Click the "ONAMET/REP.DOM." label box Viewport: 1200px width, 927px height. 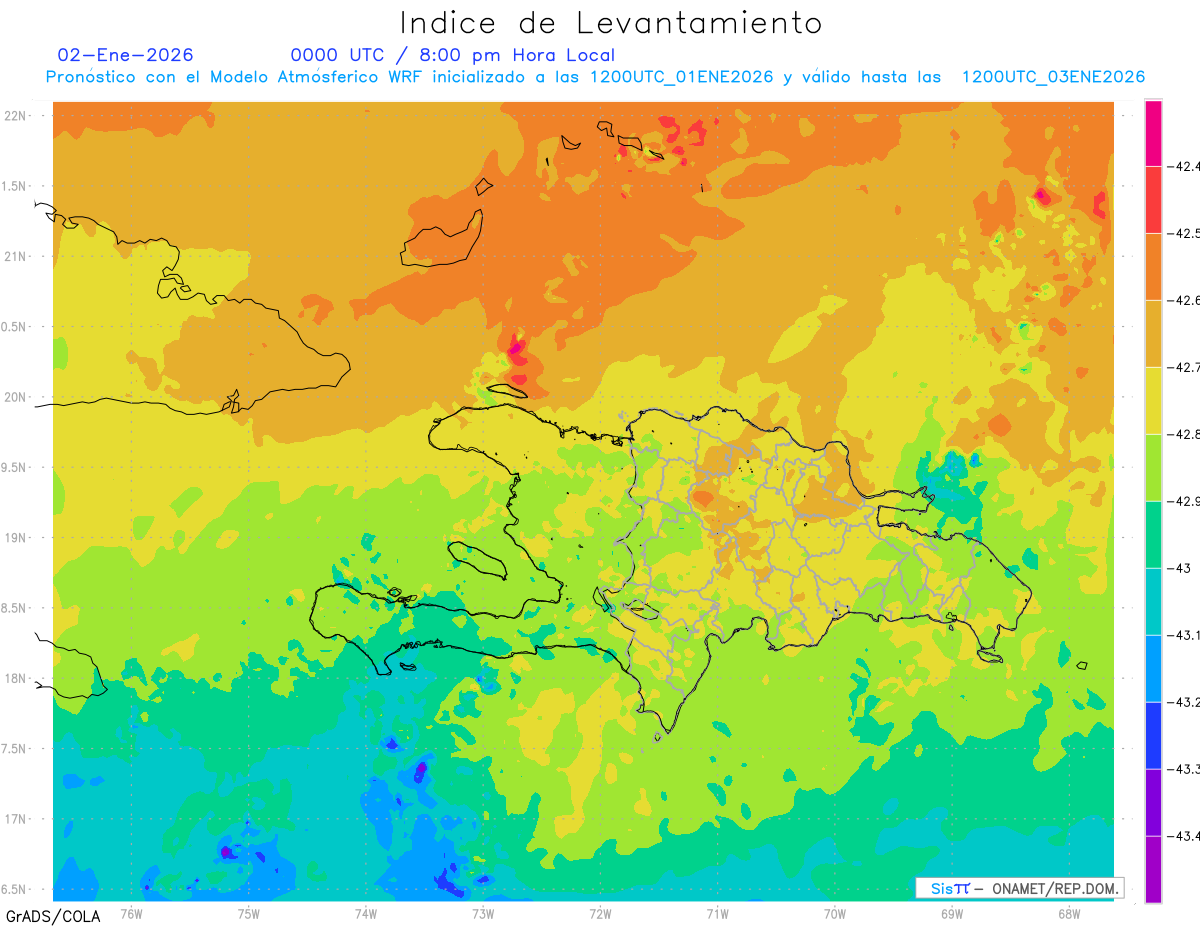1019,888
